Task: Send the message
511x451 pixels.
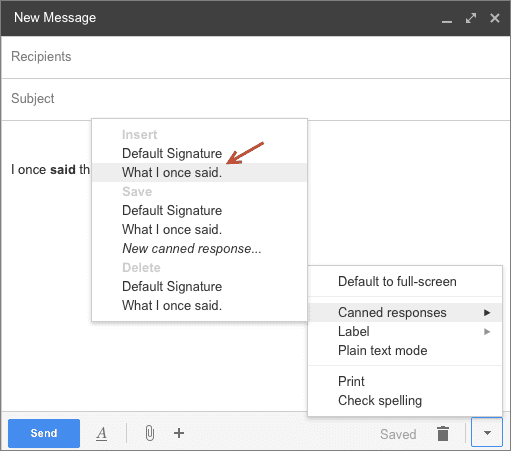Action: [44, 433]
